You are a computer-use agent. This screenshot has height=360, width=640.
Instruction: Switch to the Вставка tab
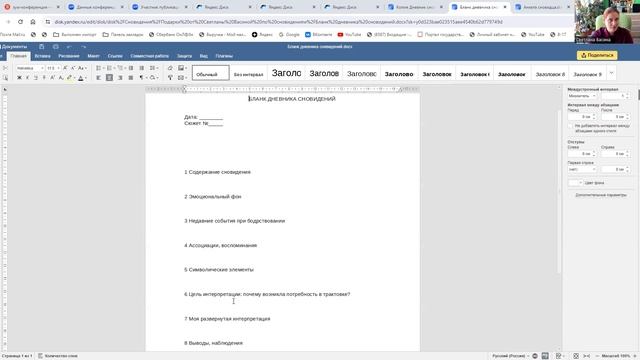pyautogui.click(x=42, y=56)
